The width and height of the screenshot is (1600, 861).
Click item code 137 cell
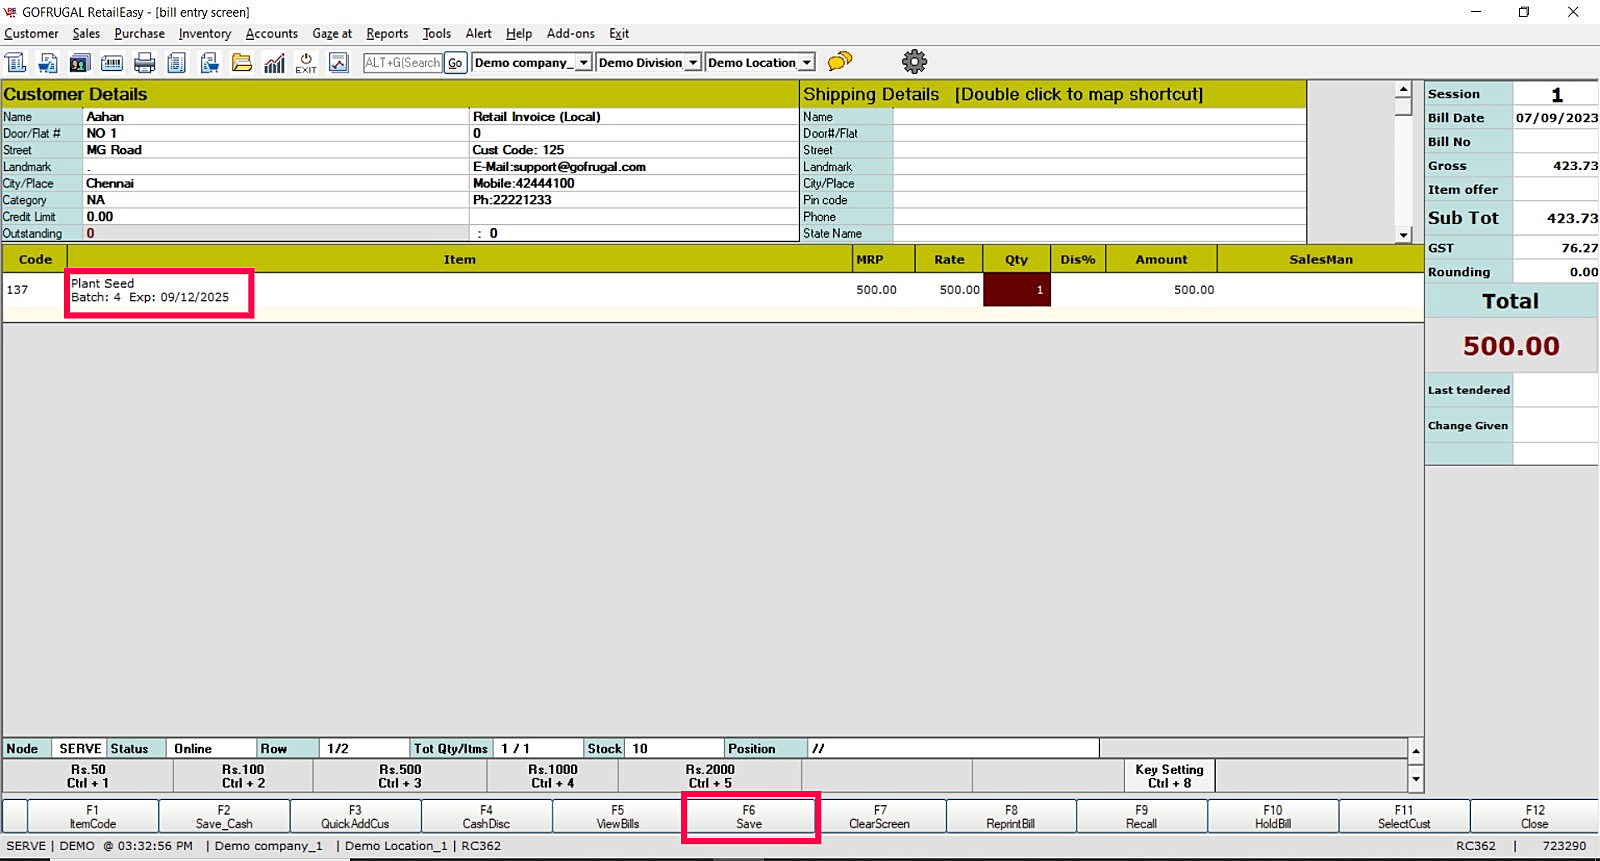[x=35, y=290]
